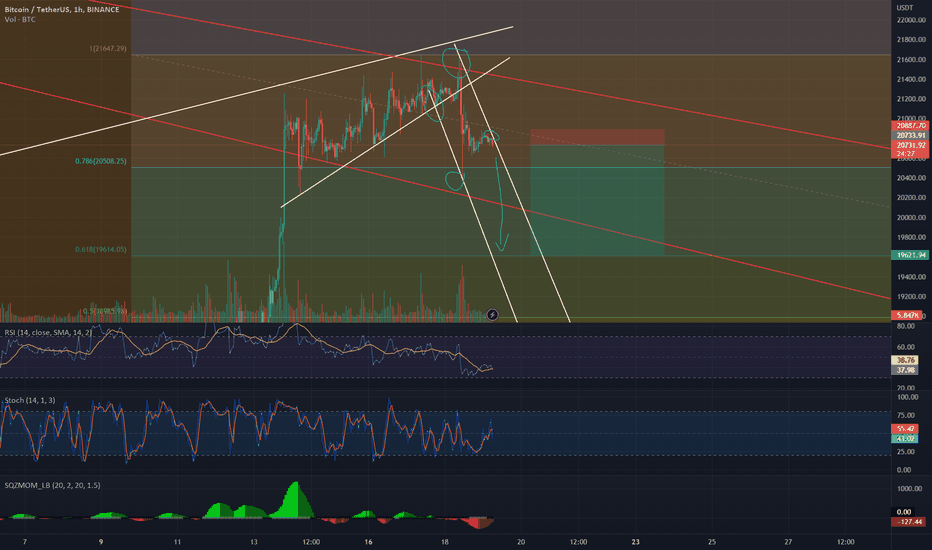
Task: Click date label 27 on the time axis
Action: [x=789, y=542]
